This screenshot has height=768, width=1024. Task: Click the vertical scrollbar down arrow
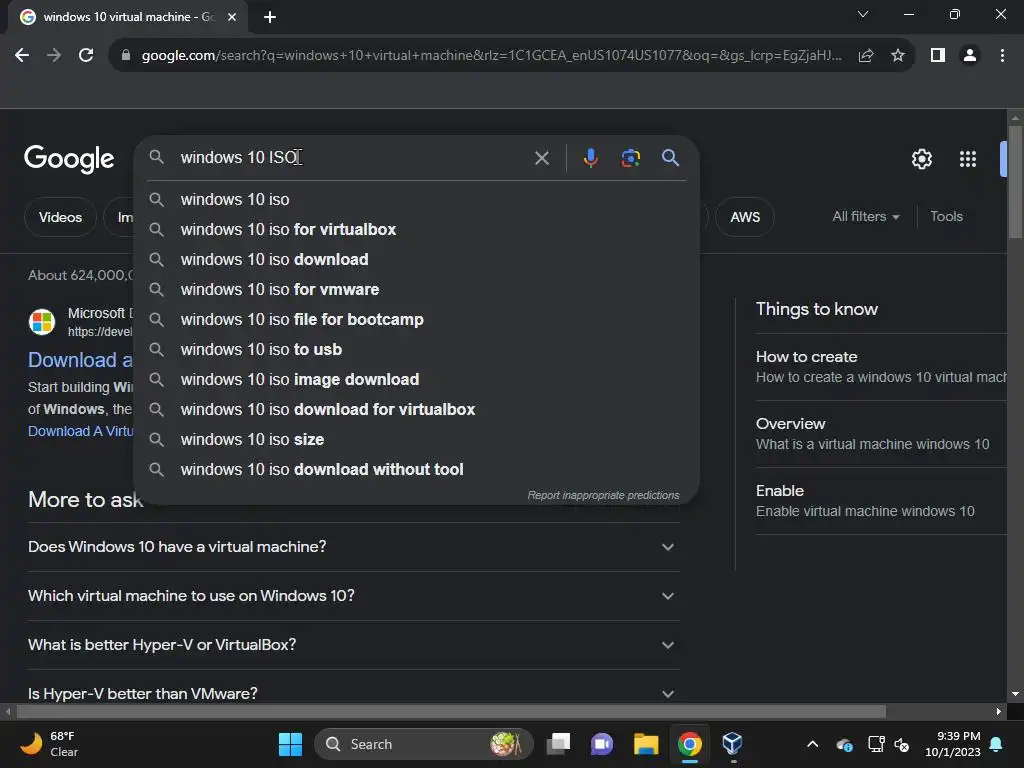1015,694
